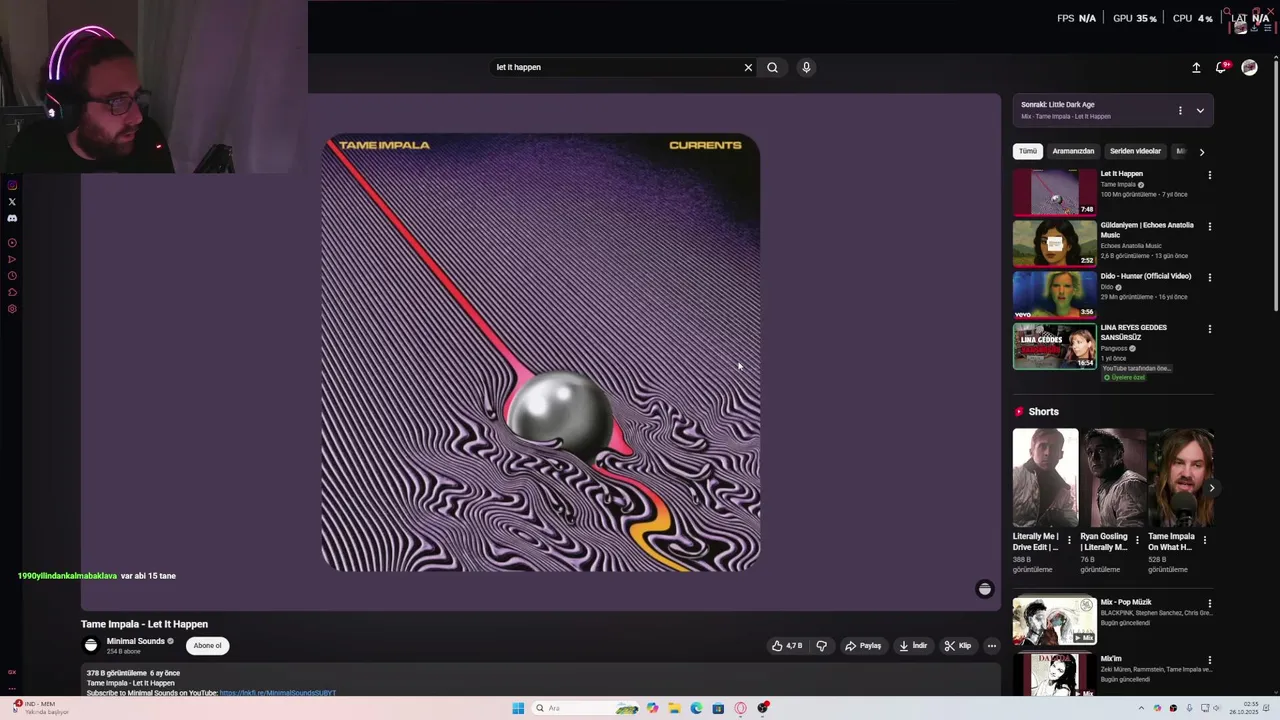Open options for Dido - Hunter video
This screenshot has height=720, width=1280.
[x=1210, y=278]
